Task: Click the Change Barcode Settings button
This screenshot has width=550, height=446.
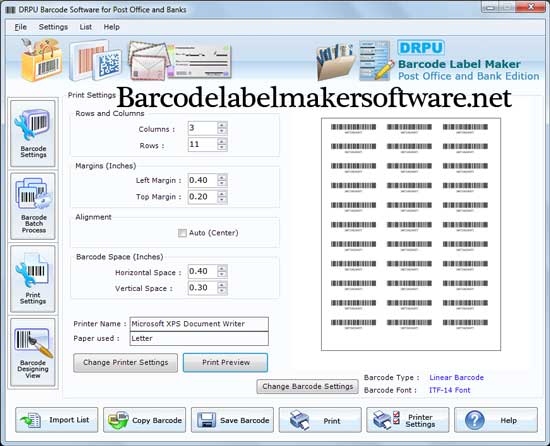Action: [x=308, y=386]
